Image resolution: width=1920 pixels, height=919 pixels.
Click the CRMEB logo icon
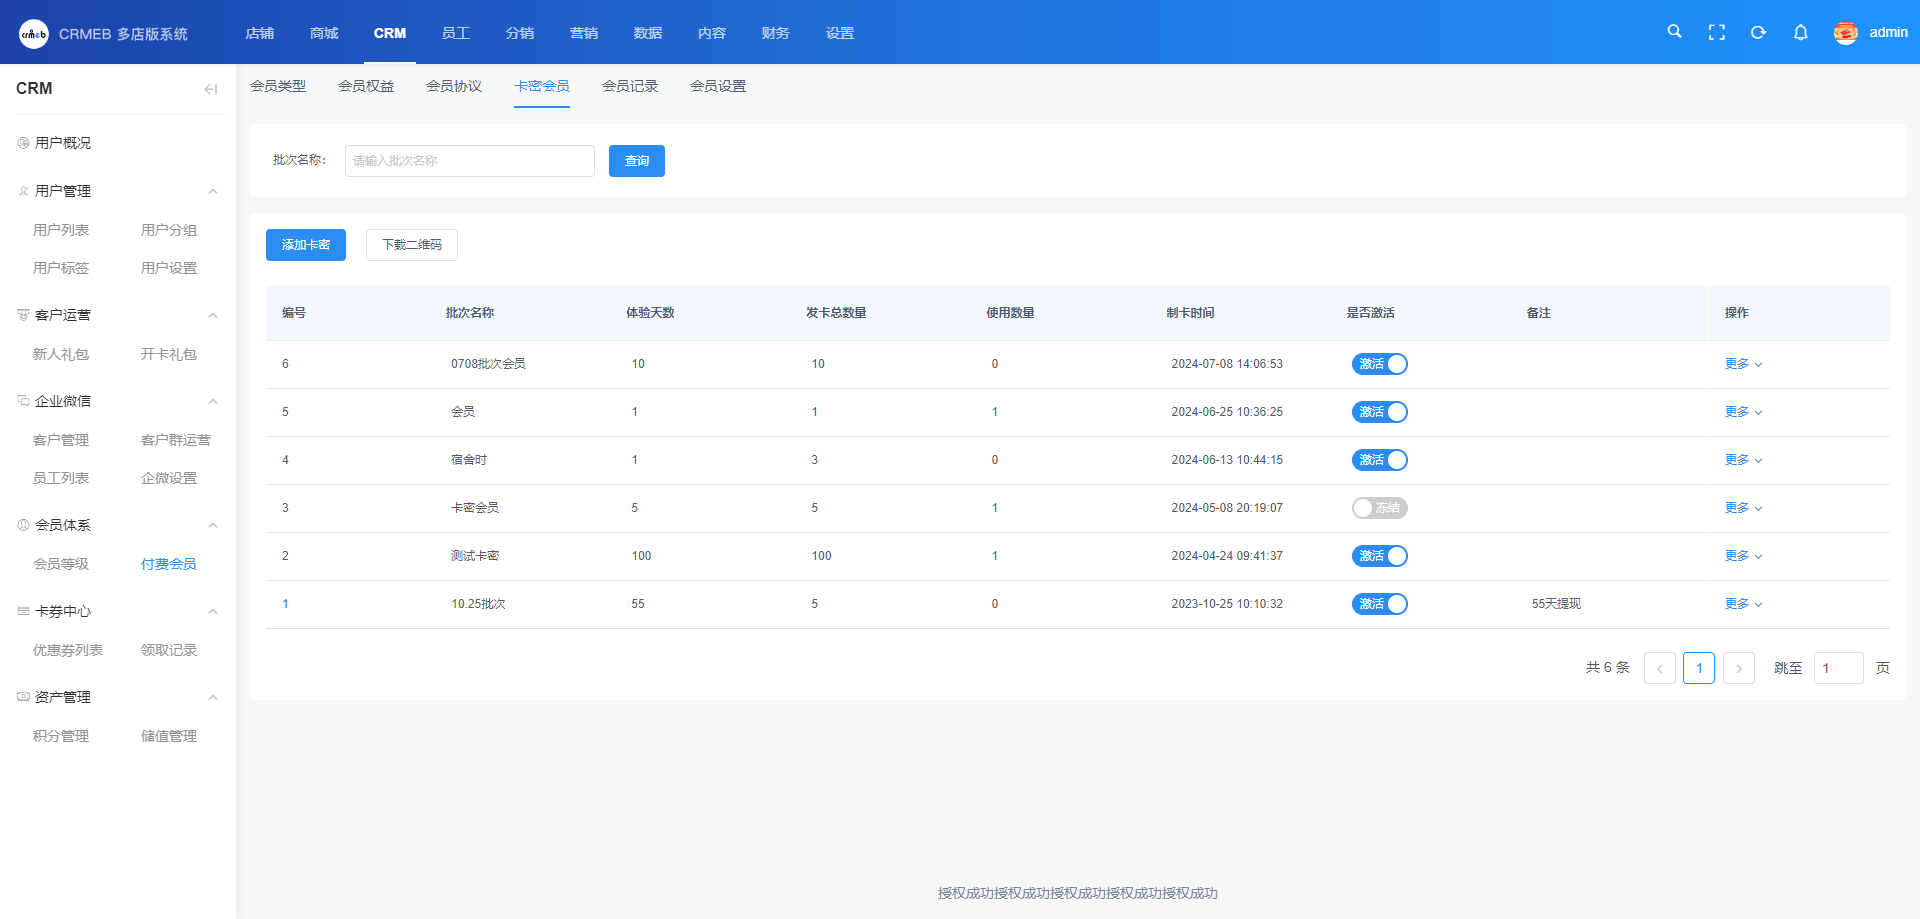(x=34, y=34)
